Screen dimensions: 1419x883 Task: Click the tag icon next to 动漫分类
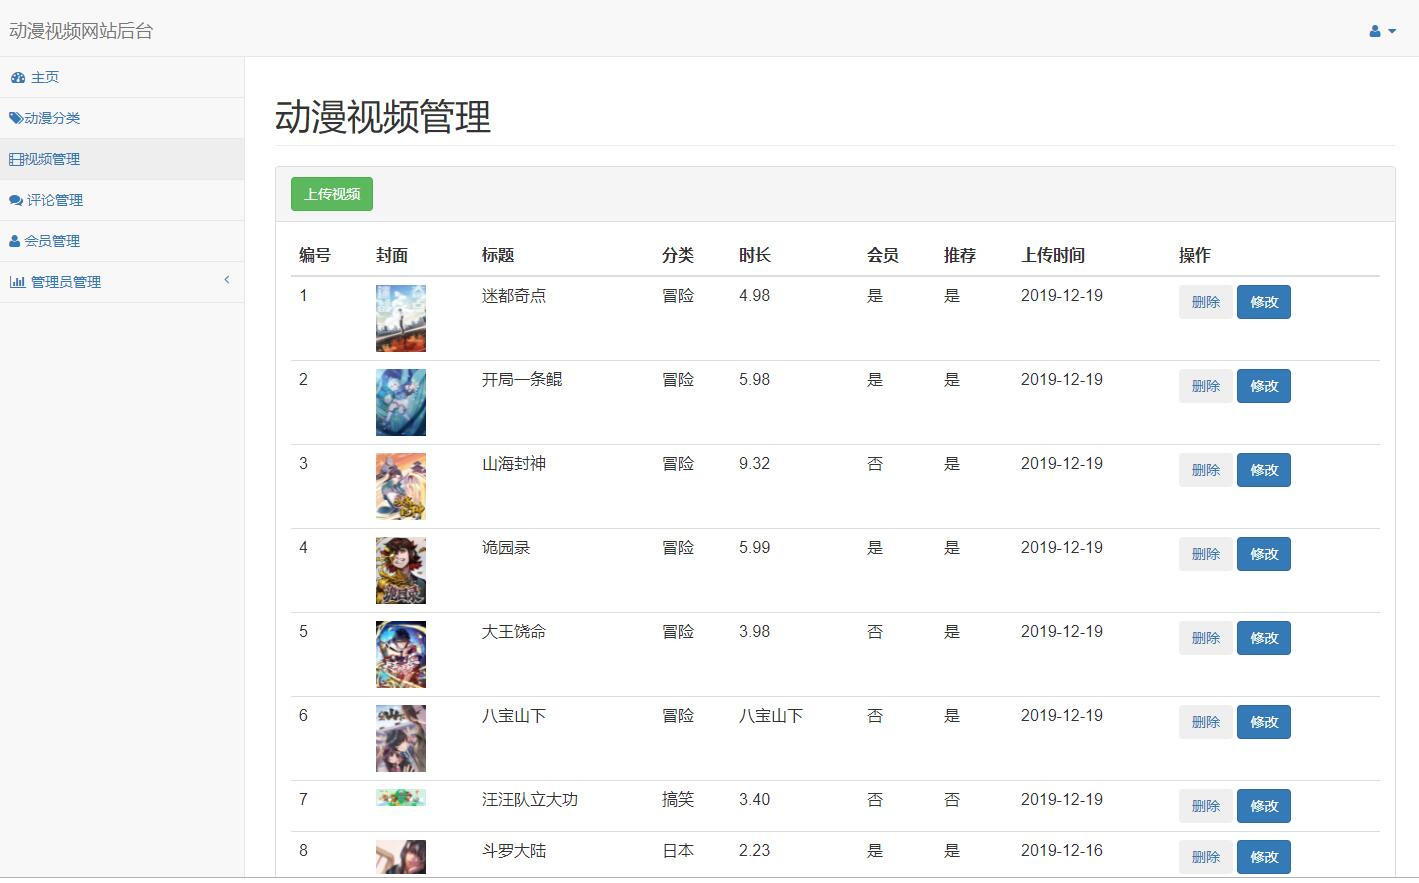click(x=14, y=117)
